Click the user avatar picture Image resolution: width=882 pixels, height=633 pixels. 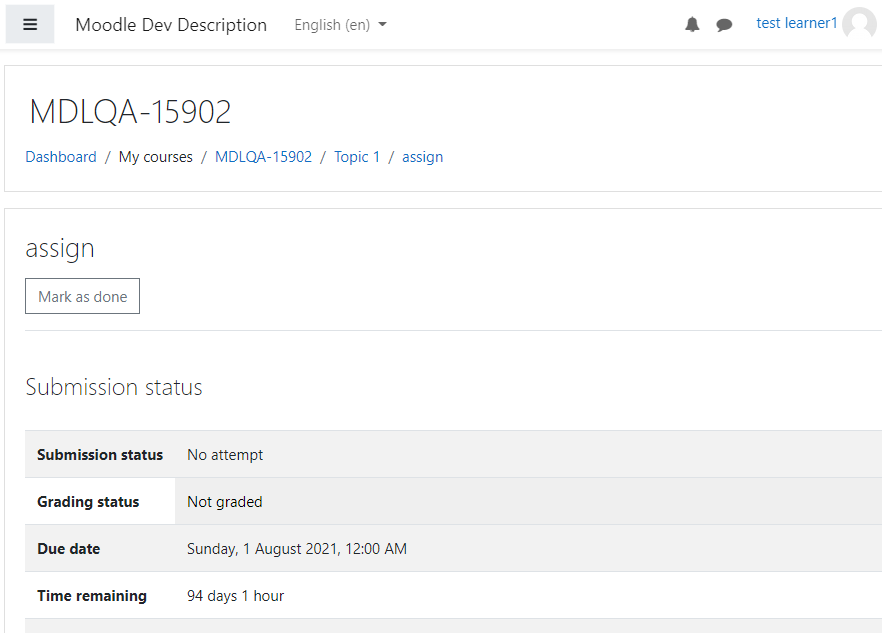pos(859,24)
